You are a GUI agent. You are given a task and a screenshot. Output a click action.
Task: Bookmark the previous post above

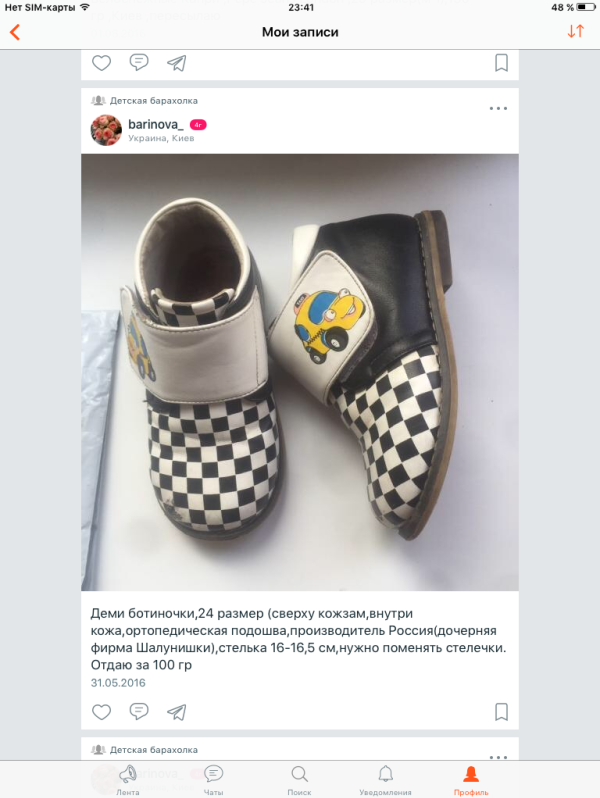[x=501, y=63]
